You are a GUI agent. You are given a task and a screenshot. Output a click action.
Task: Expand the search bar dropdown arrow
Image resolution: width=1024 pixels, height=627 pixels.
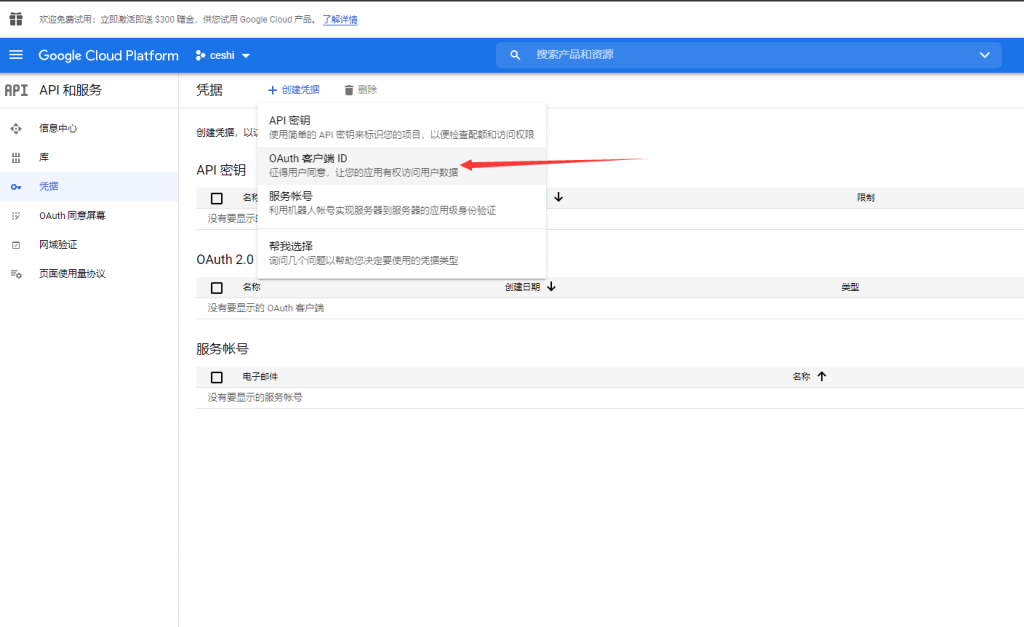click(x=984, y=55)
